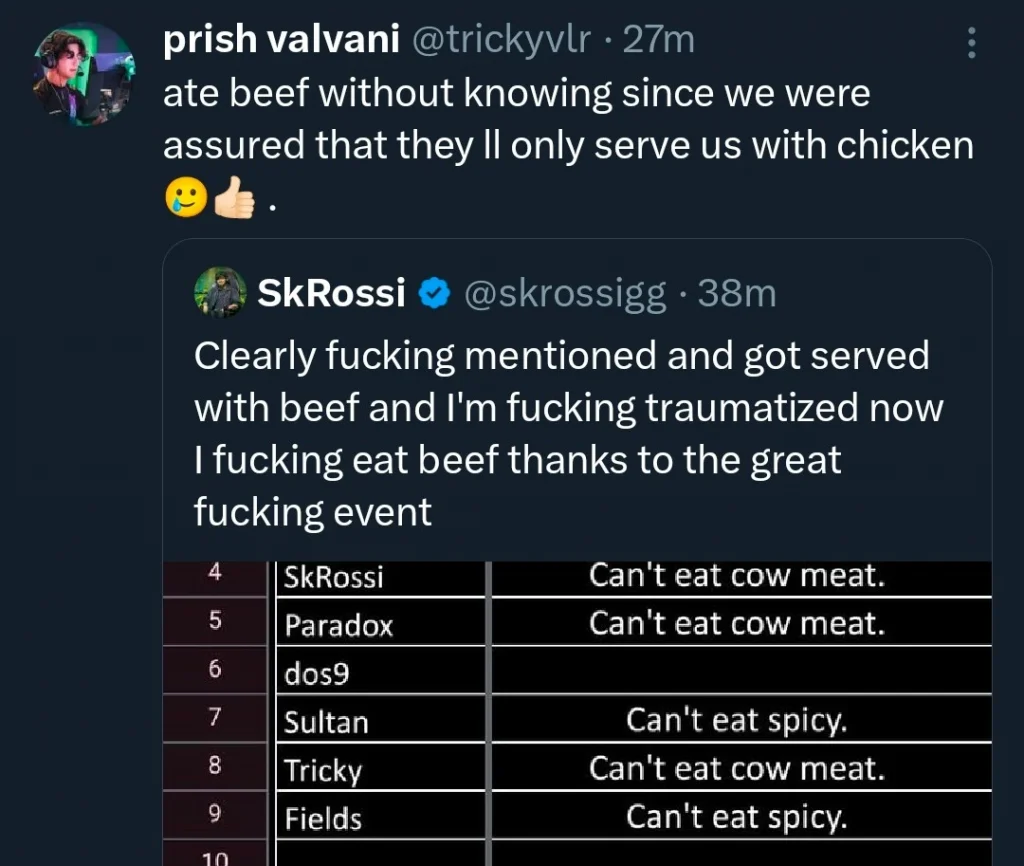Image resolution: width=1024 pixels, height=866 pixels.
Task: Click SkRossi's blue verified badge
Action: pos(434,292)
